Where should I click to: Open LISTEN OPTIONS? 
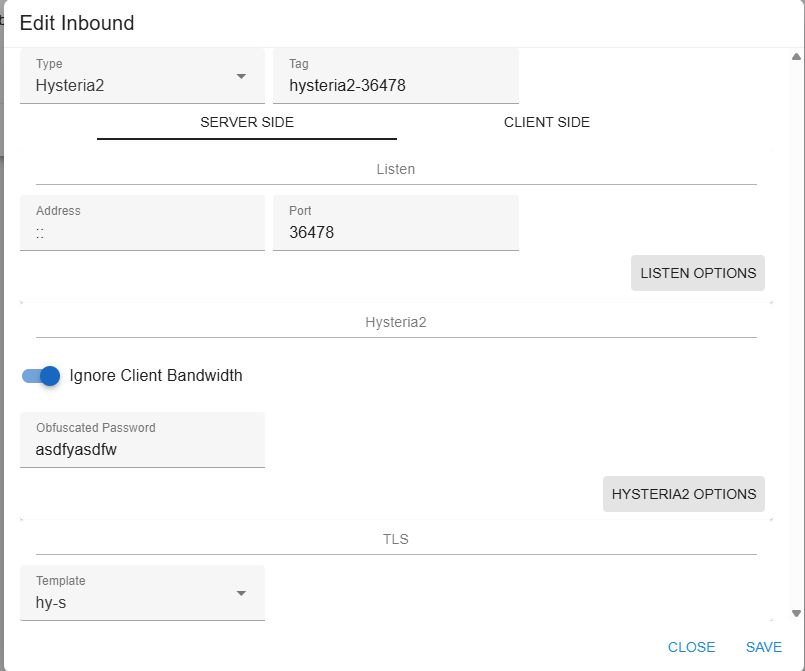point(698,273)
